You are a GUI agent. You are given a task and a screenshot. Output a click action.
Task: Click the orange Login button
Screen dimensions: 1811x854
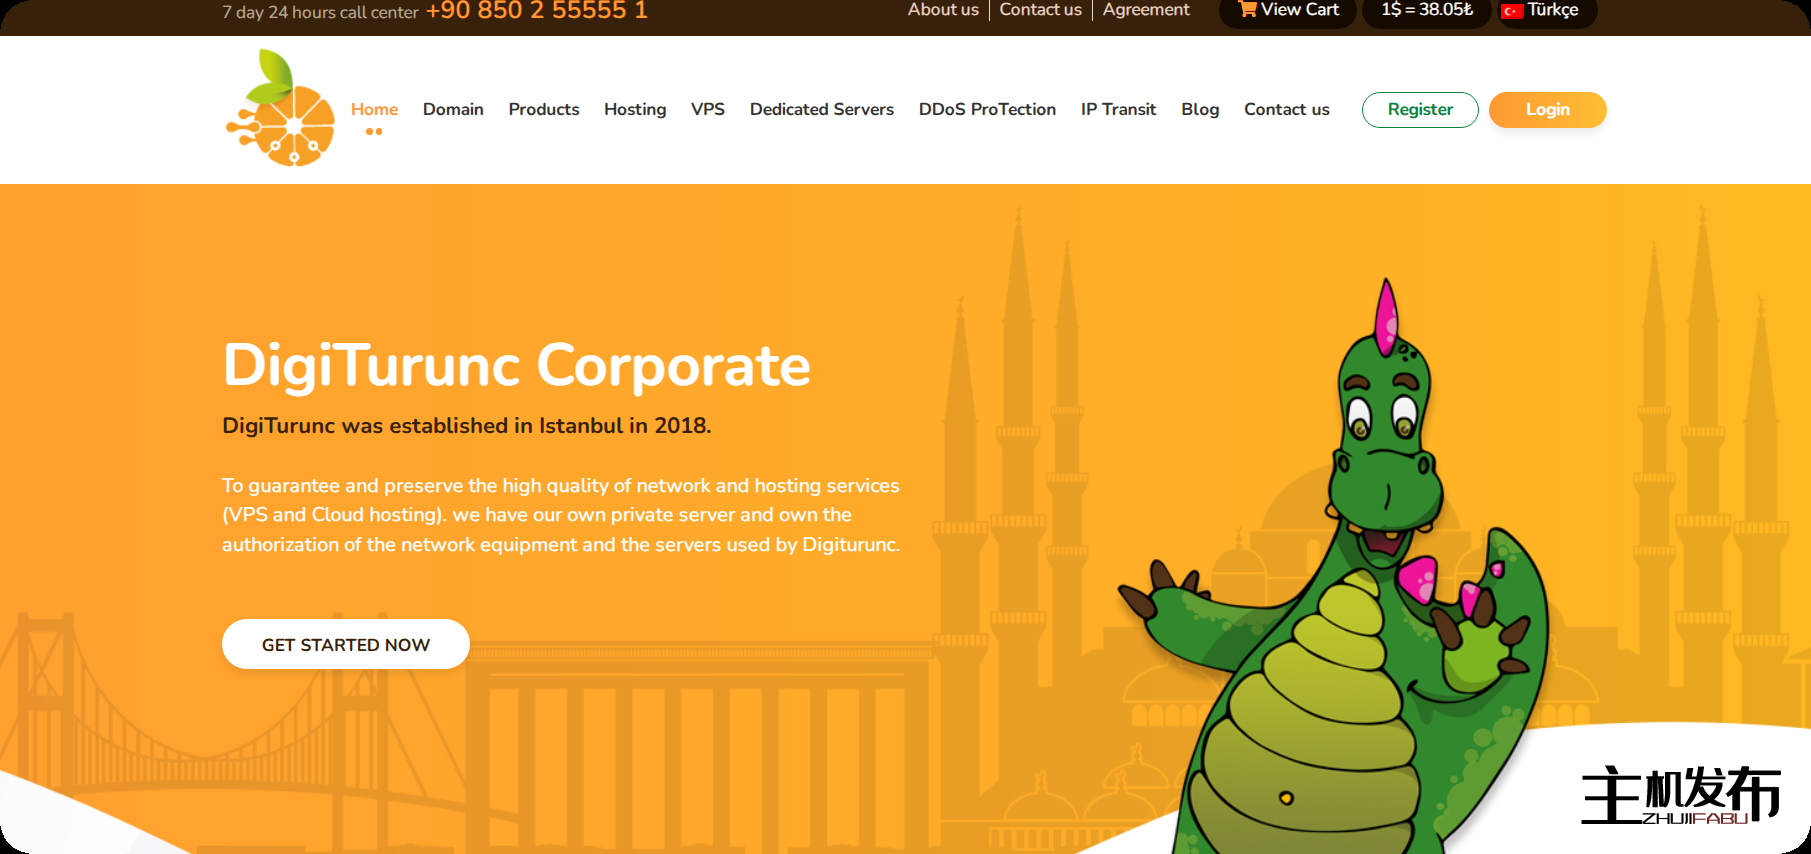click(x=1548, y=110)
